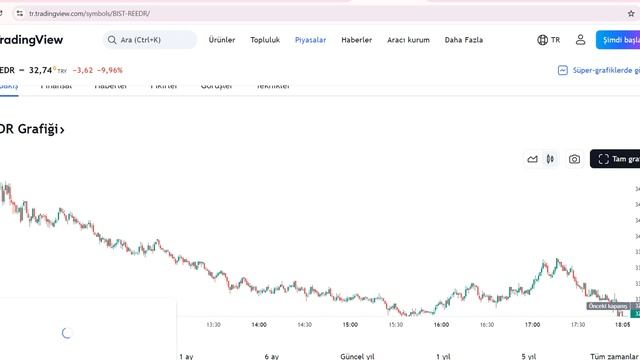Click the 18:05 time axis label
The image size is (640, 360).
tap(622, 325)
